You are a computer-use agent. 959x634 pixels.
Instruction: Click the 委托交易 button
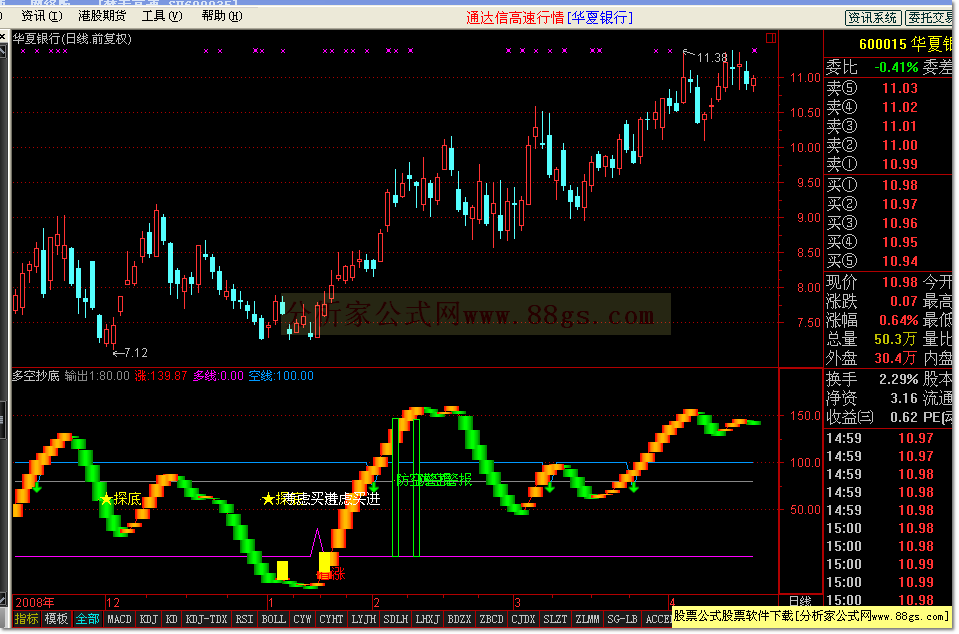pyautogui.click(x=930, y=18)
